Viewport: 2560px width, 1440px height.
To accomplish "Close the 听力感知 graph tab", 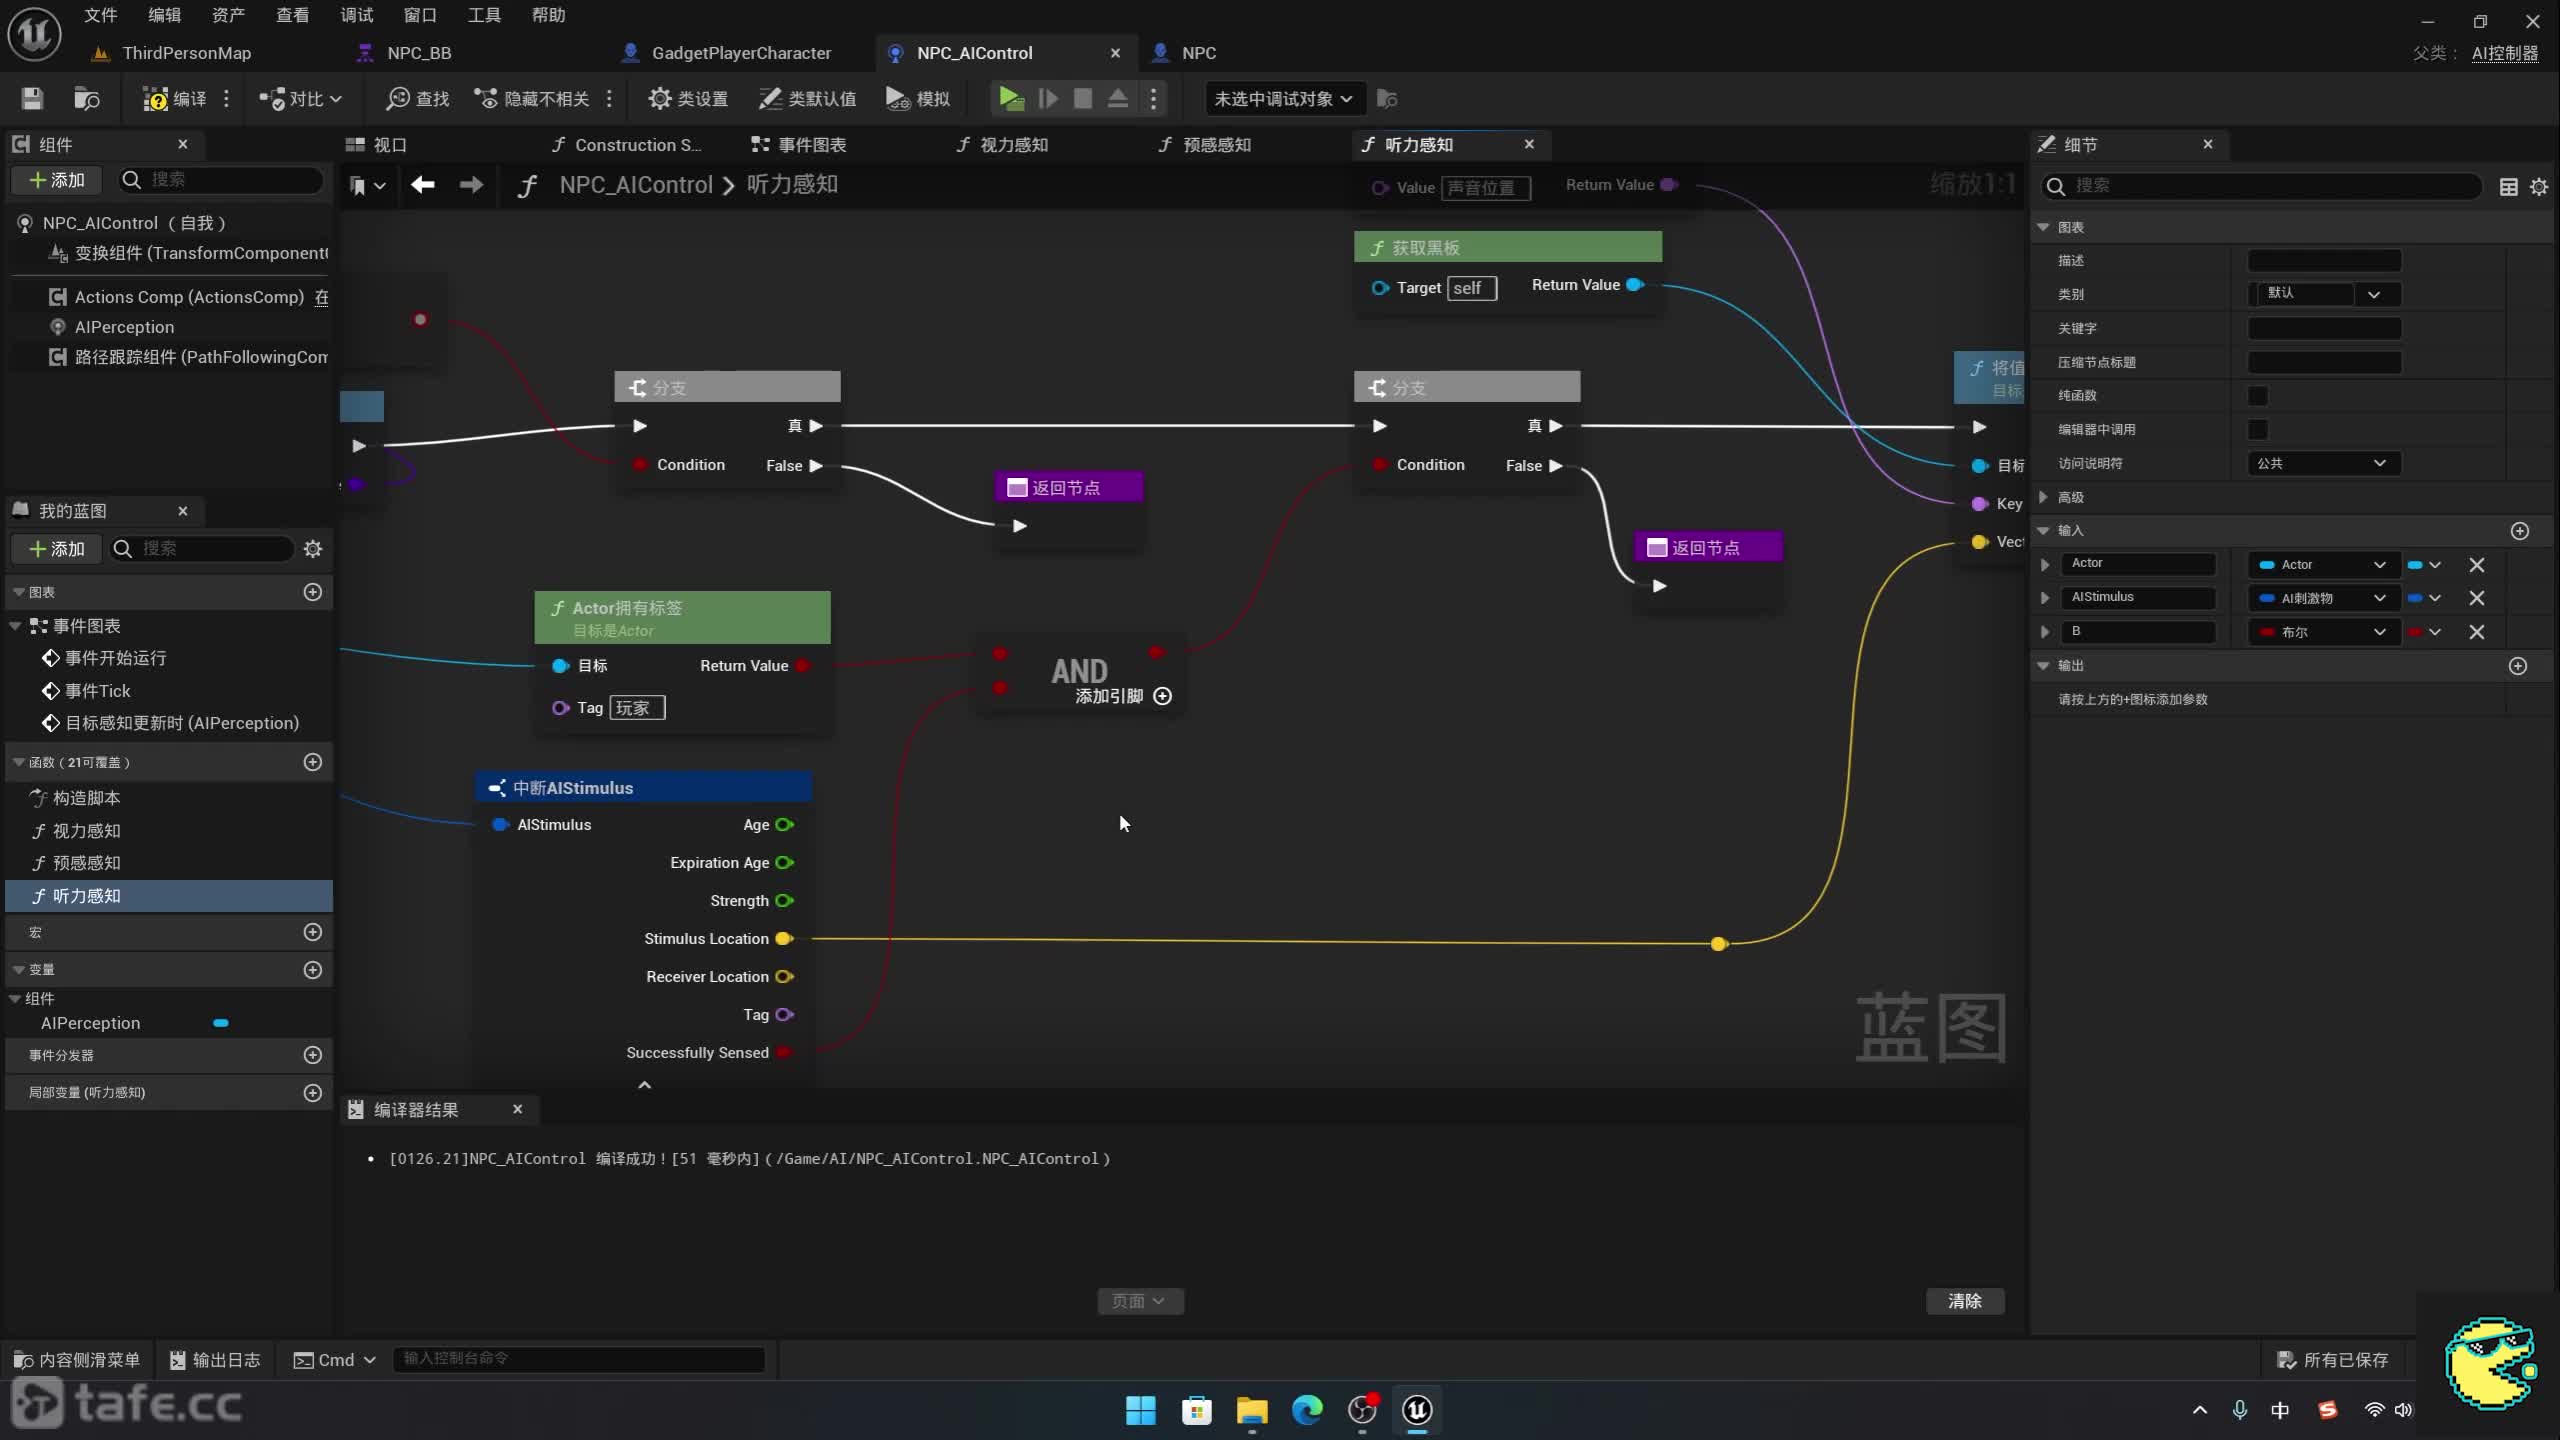I will (x=1529, y=144).
